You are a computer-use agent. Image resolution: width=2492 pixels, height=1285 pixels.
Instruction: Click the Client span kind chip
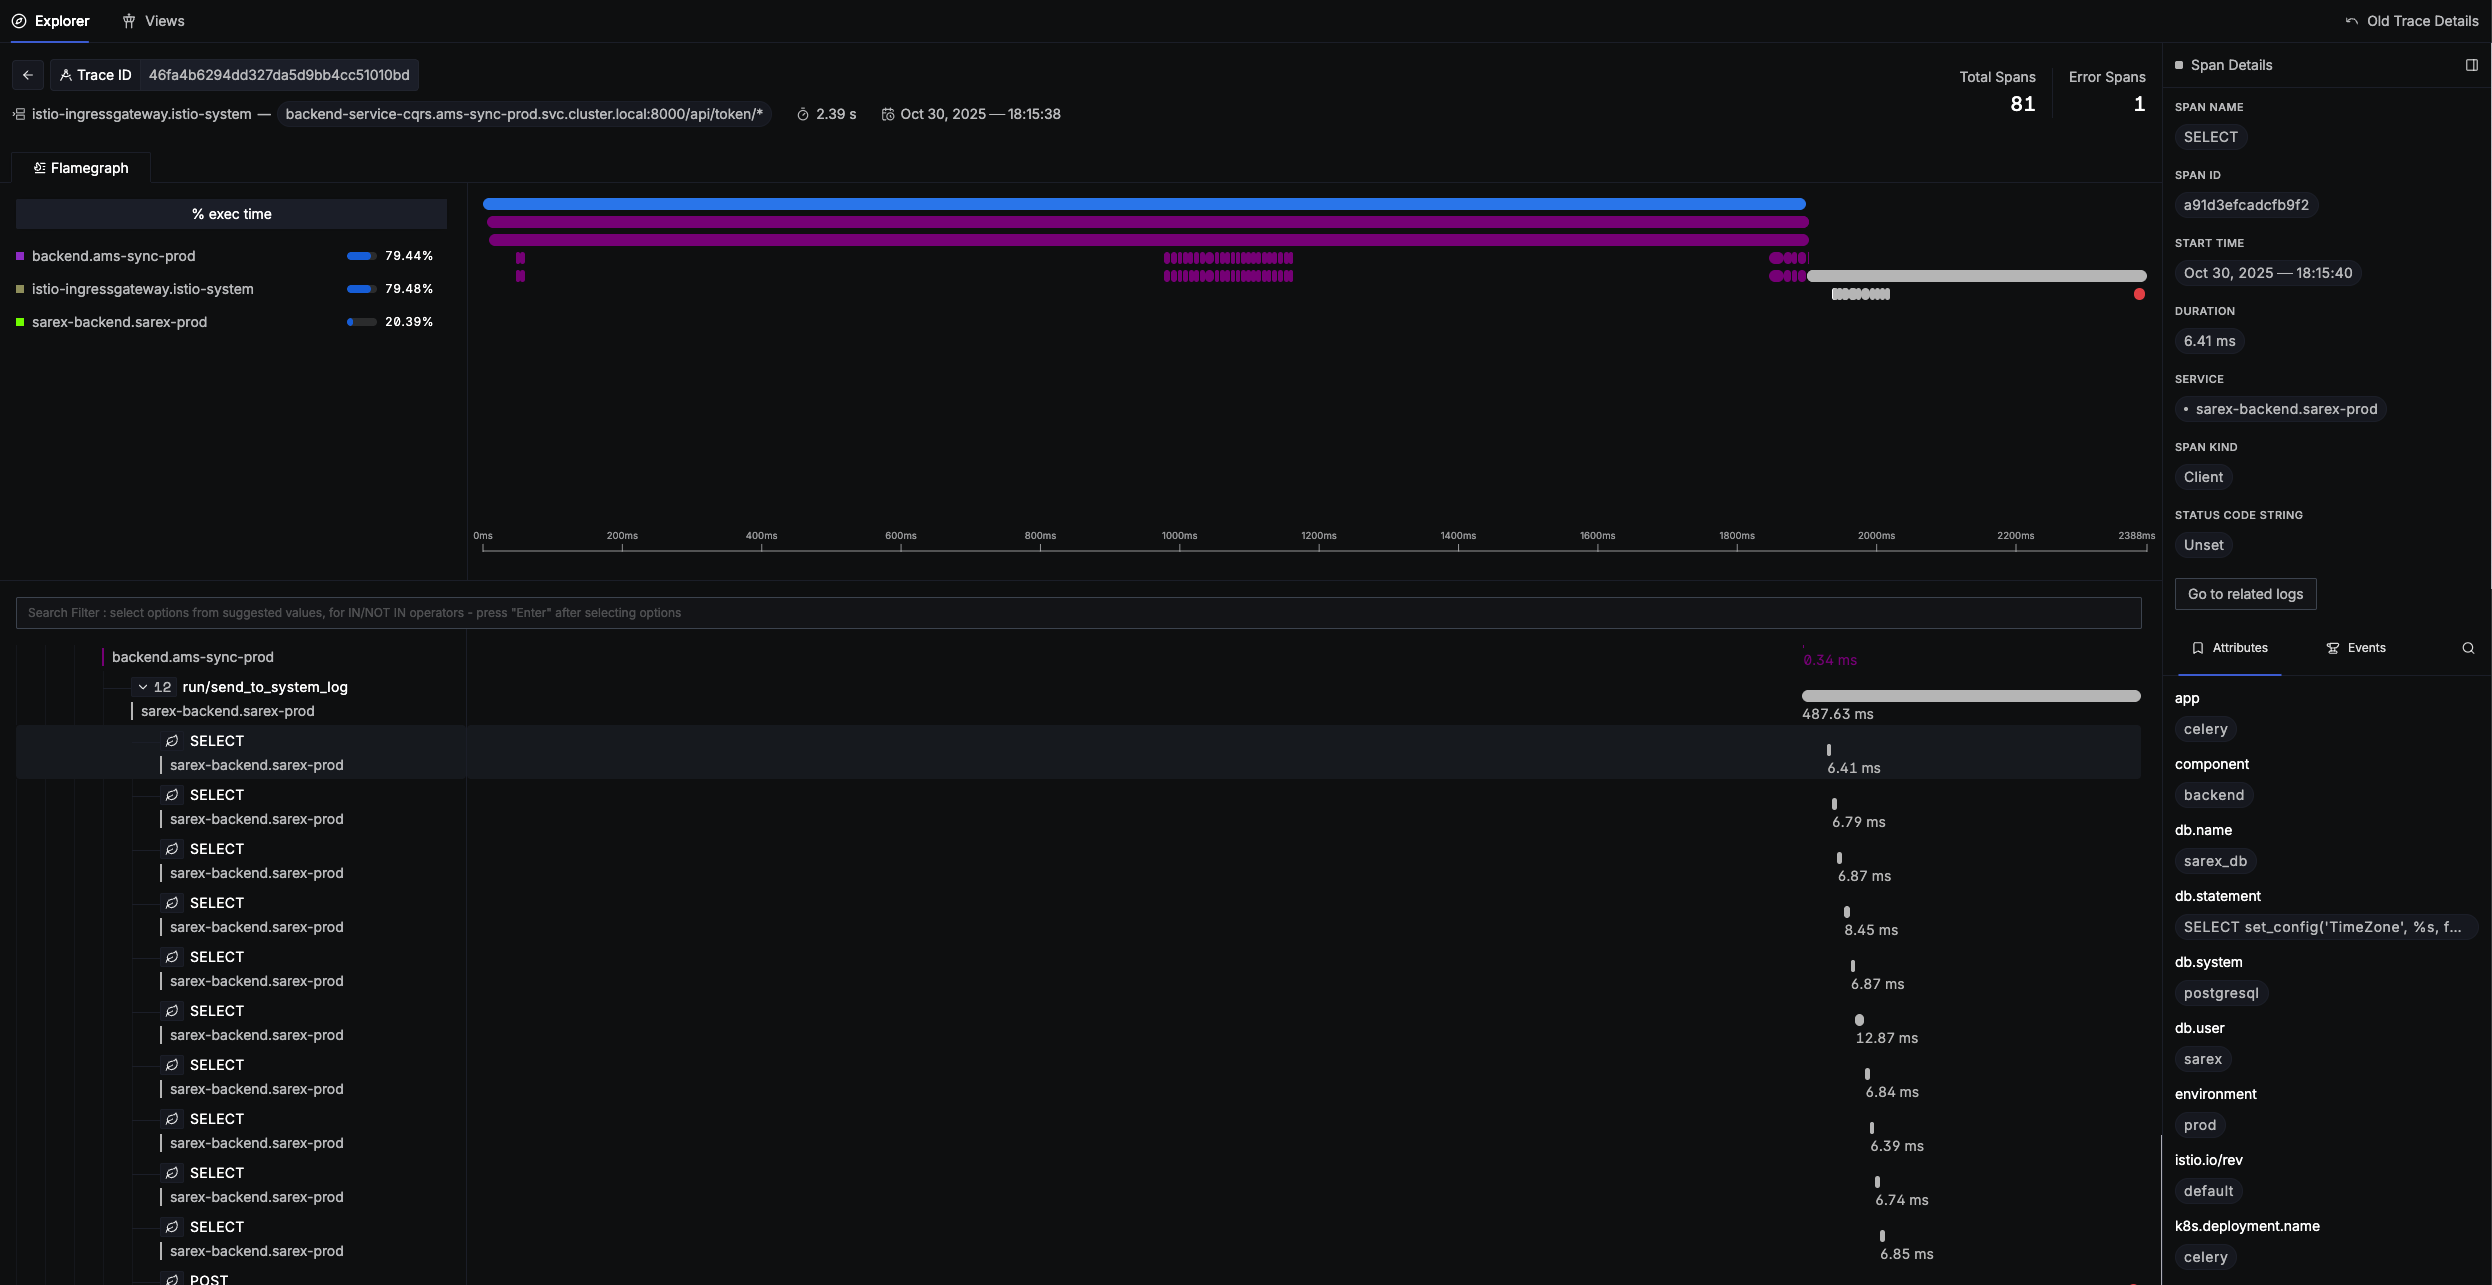click(2203, 477)
